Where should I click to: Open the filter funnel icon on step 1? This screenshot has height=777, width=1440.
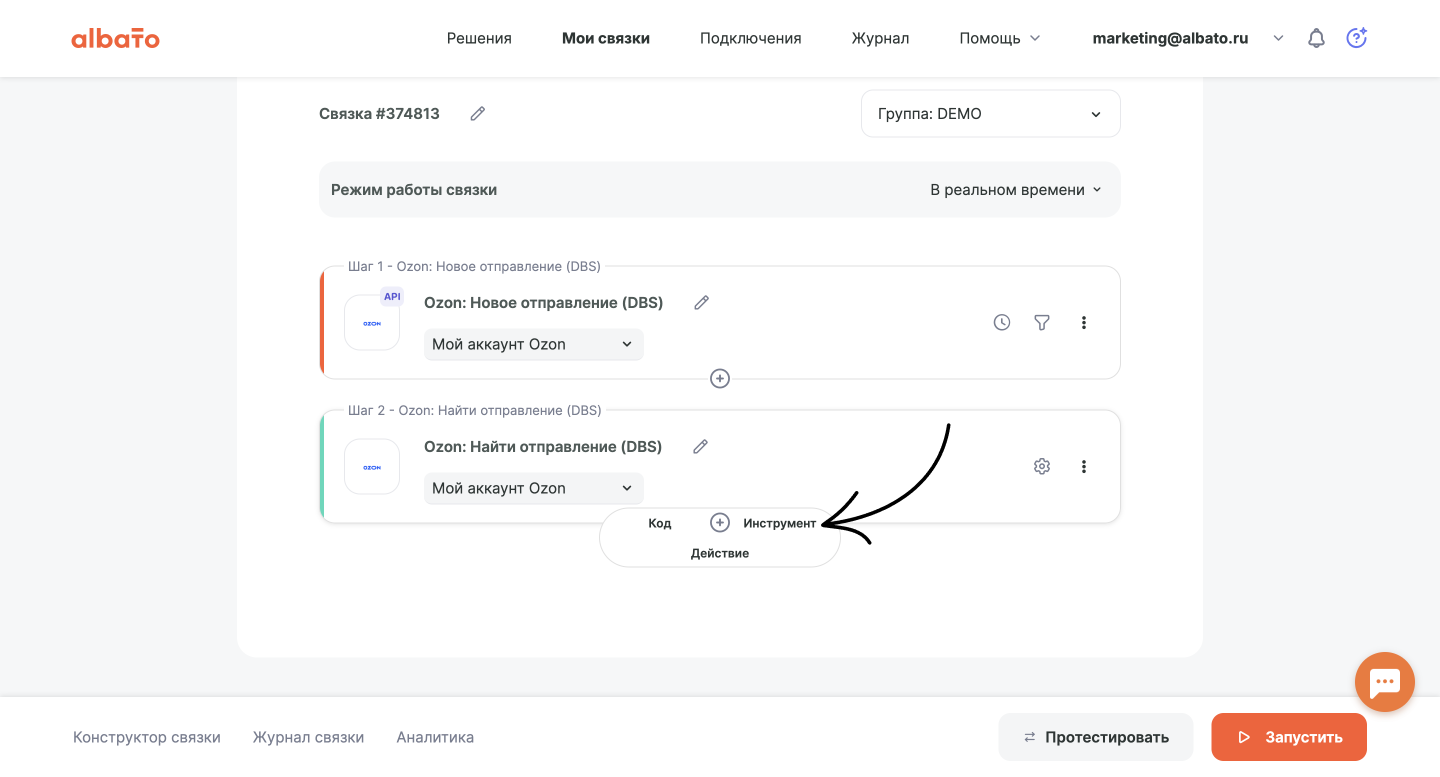click(x=1042, y=322)
